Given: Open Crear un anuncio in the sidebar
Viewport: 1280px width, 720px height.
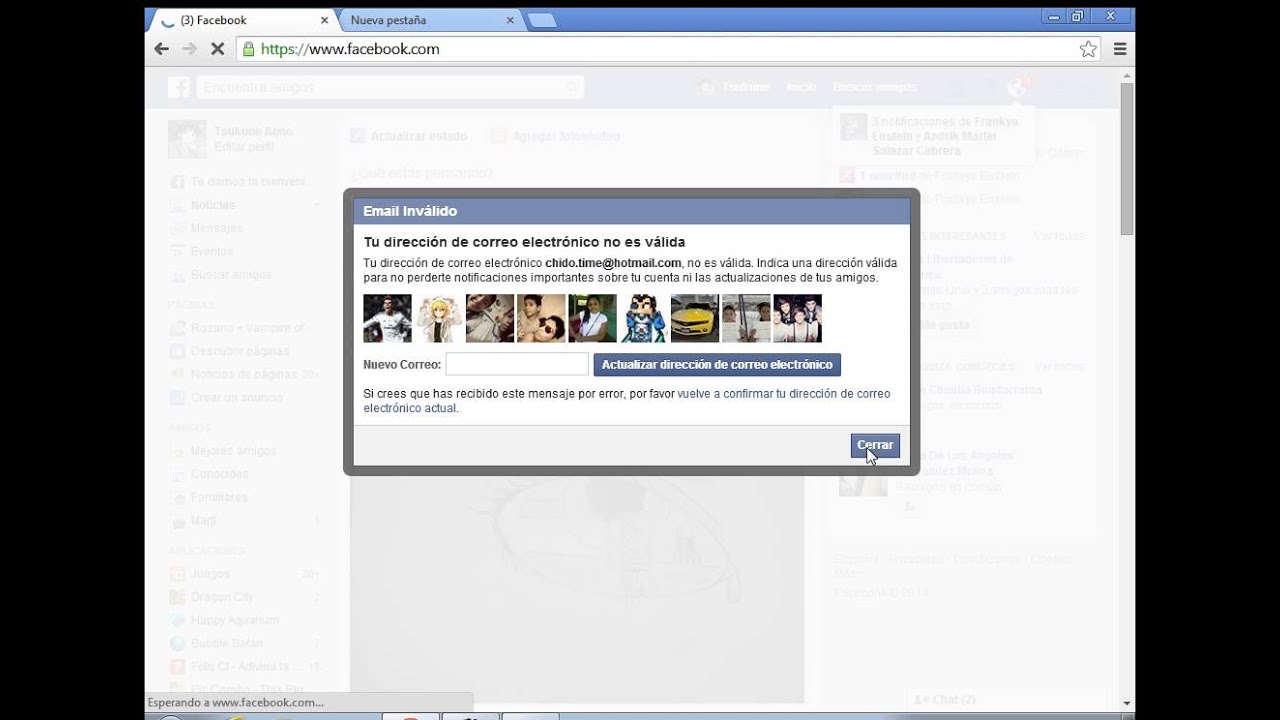Looking at the screenshot, I should point(236,397).
